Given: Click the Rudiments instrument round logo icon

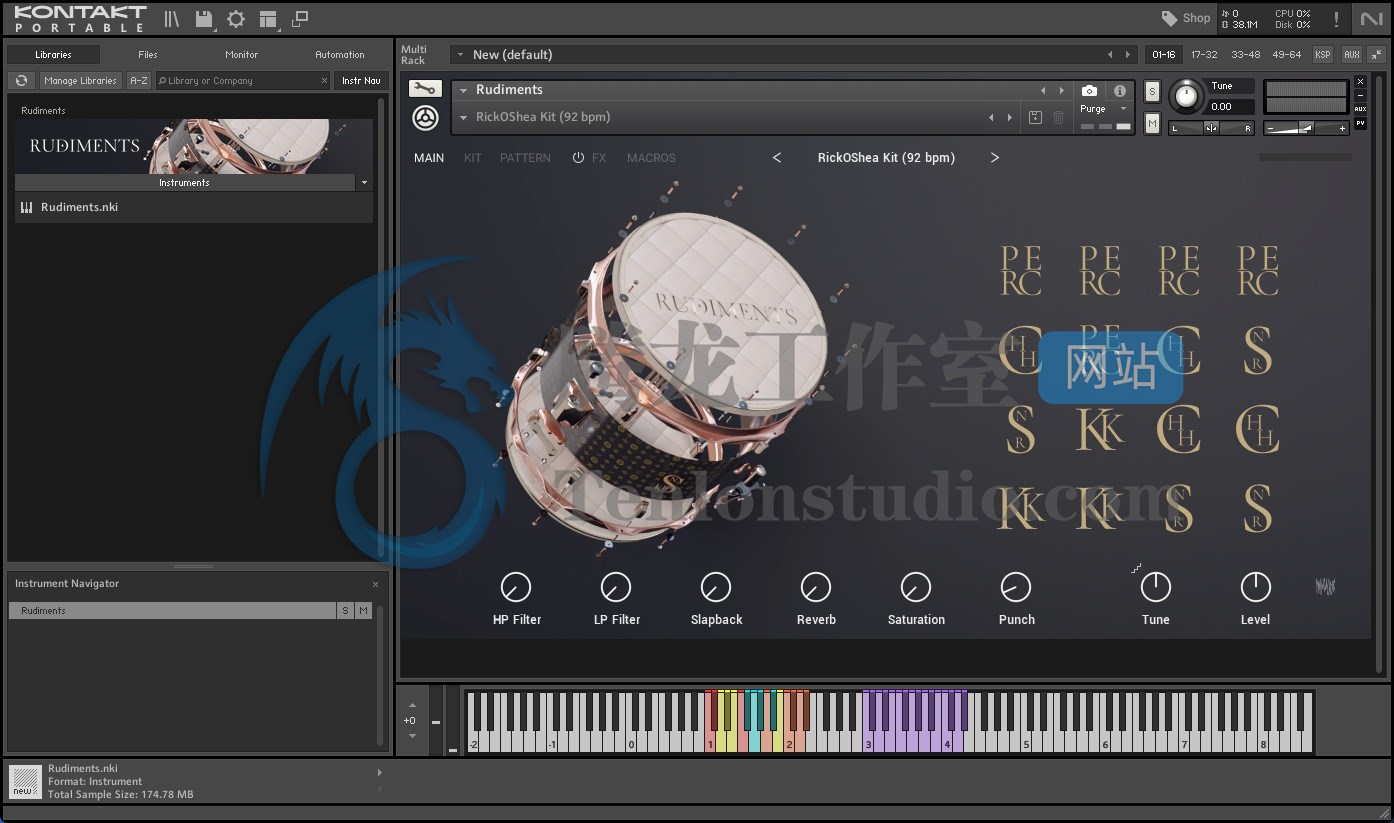Looking at the screenshot, I should (425, 118).
